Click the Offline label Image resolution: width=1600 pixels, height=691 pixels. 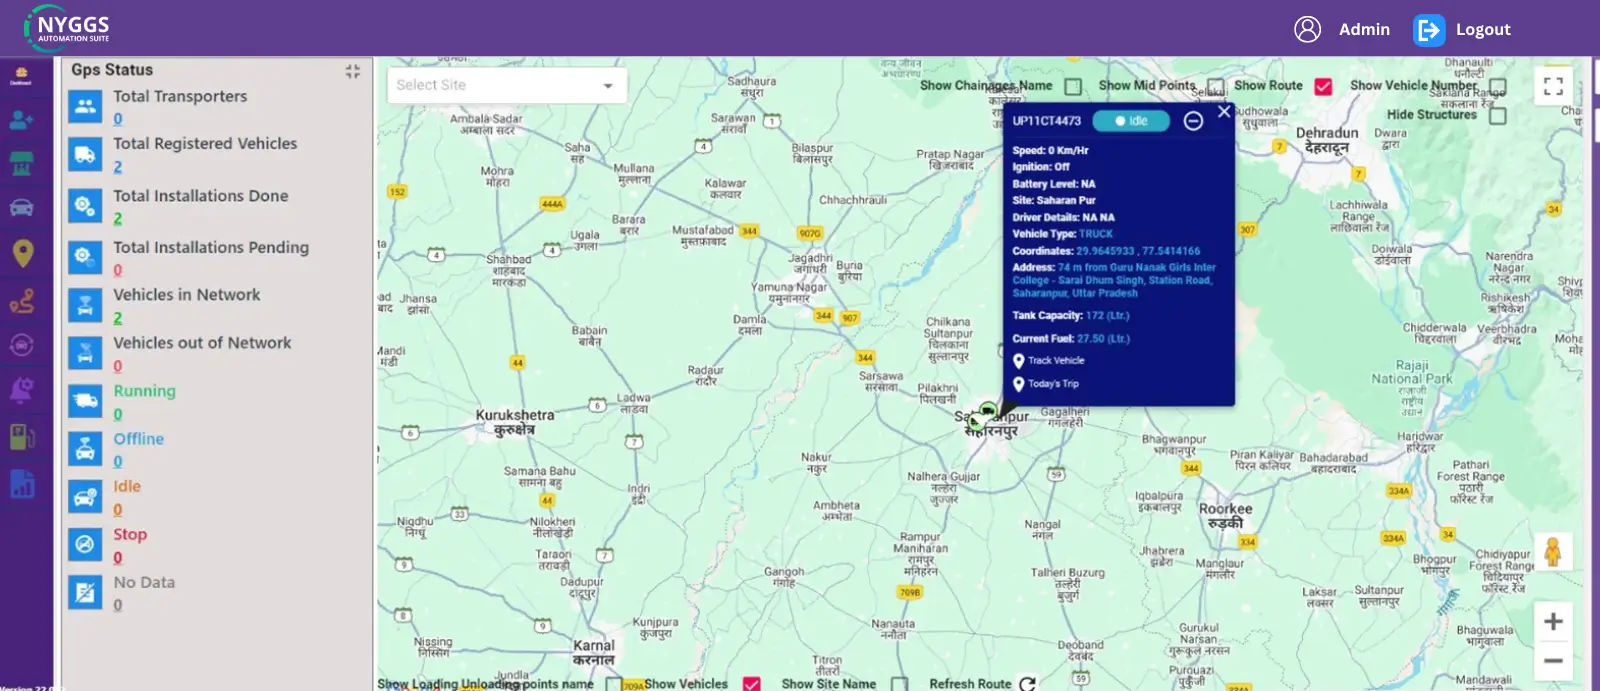[138, 439]
